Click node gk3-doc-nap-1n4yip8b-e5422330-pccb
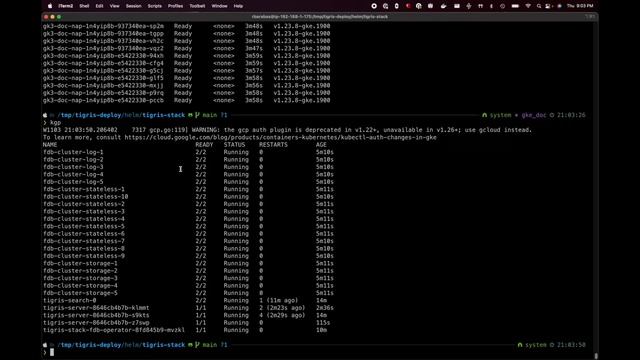640x360 pixels. 103,100
